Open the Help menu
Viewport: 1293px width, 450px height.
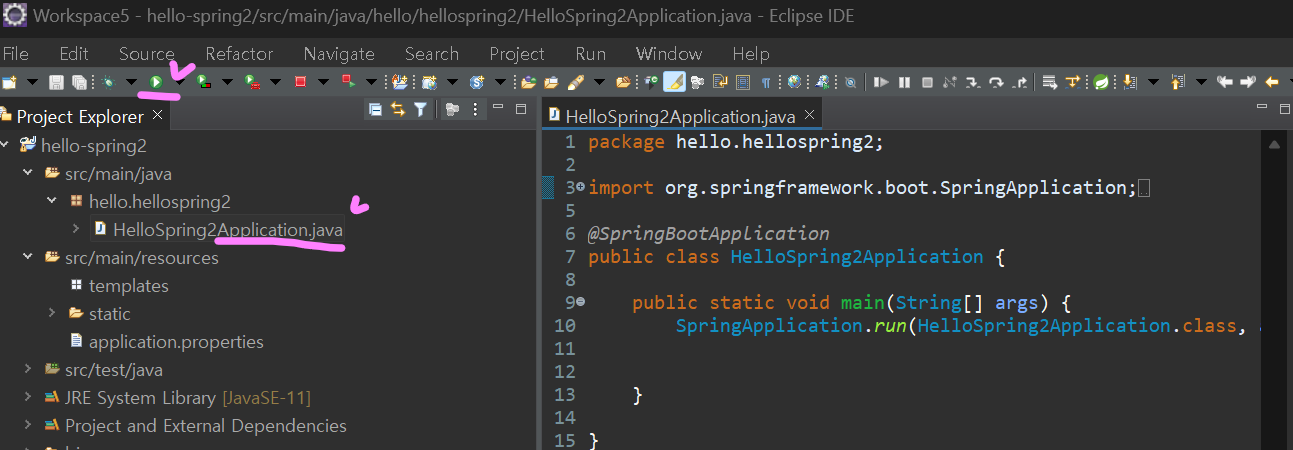click(x=751, y=54)
